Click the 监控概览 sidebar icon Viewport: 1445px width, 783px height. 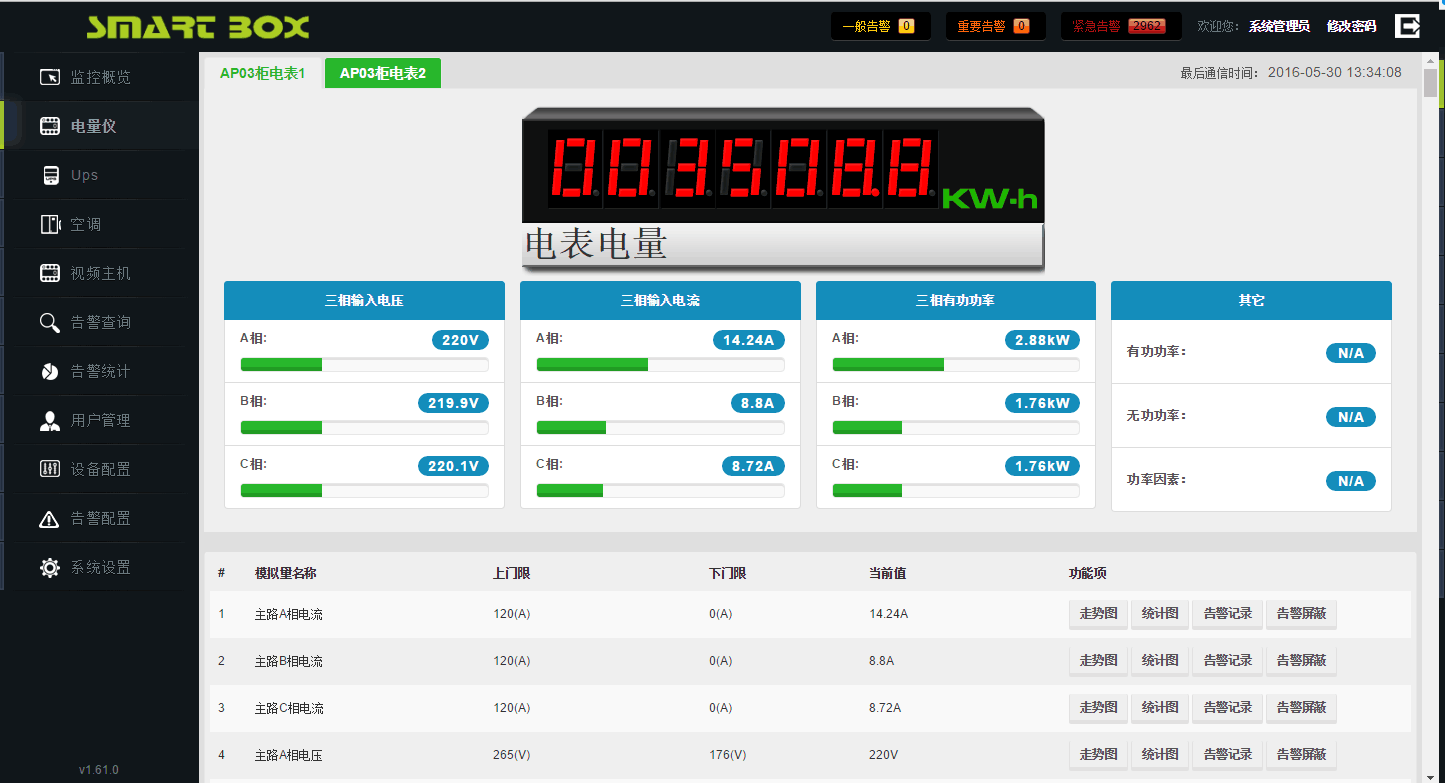[50, 77]
